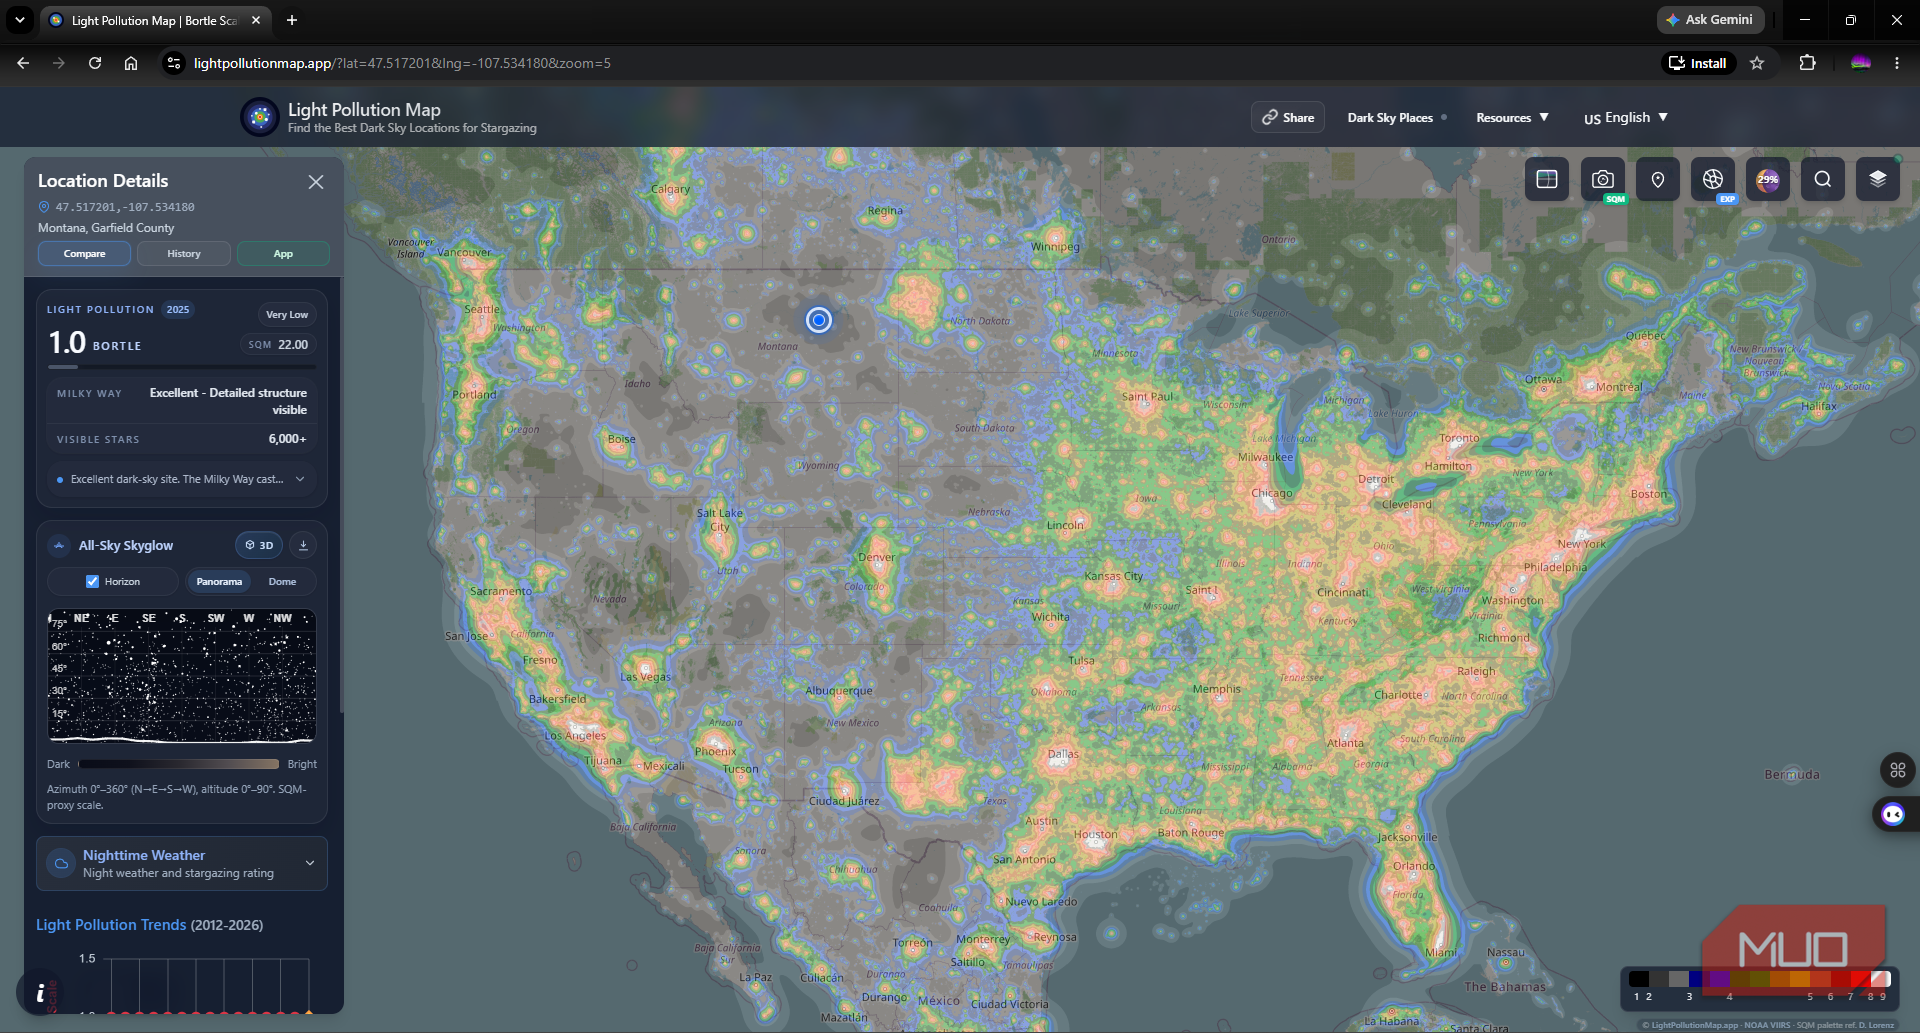Click the All-Sky Skyglow section icon

tap(60, 545)
